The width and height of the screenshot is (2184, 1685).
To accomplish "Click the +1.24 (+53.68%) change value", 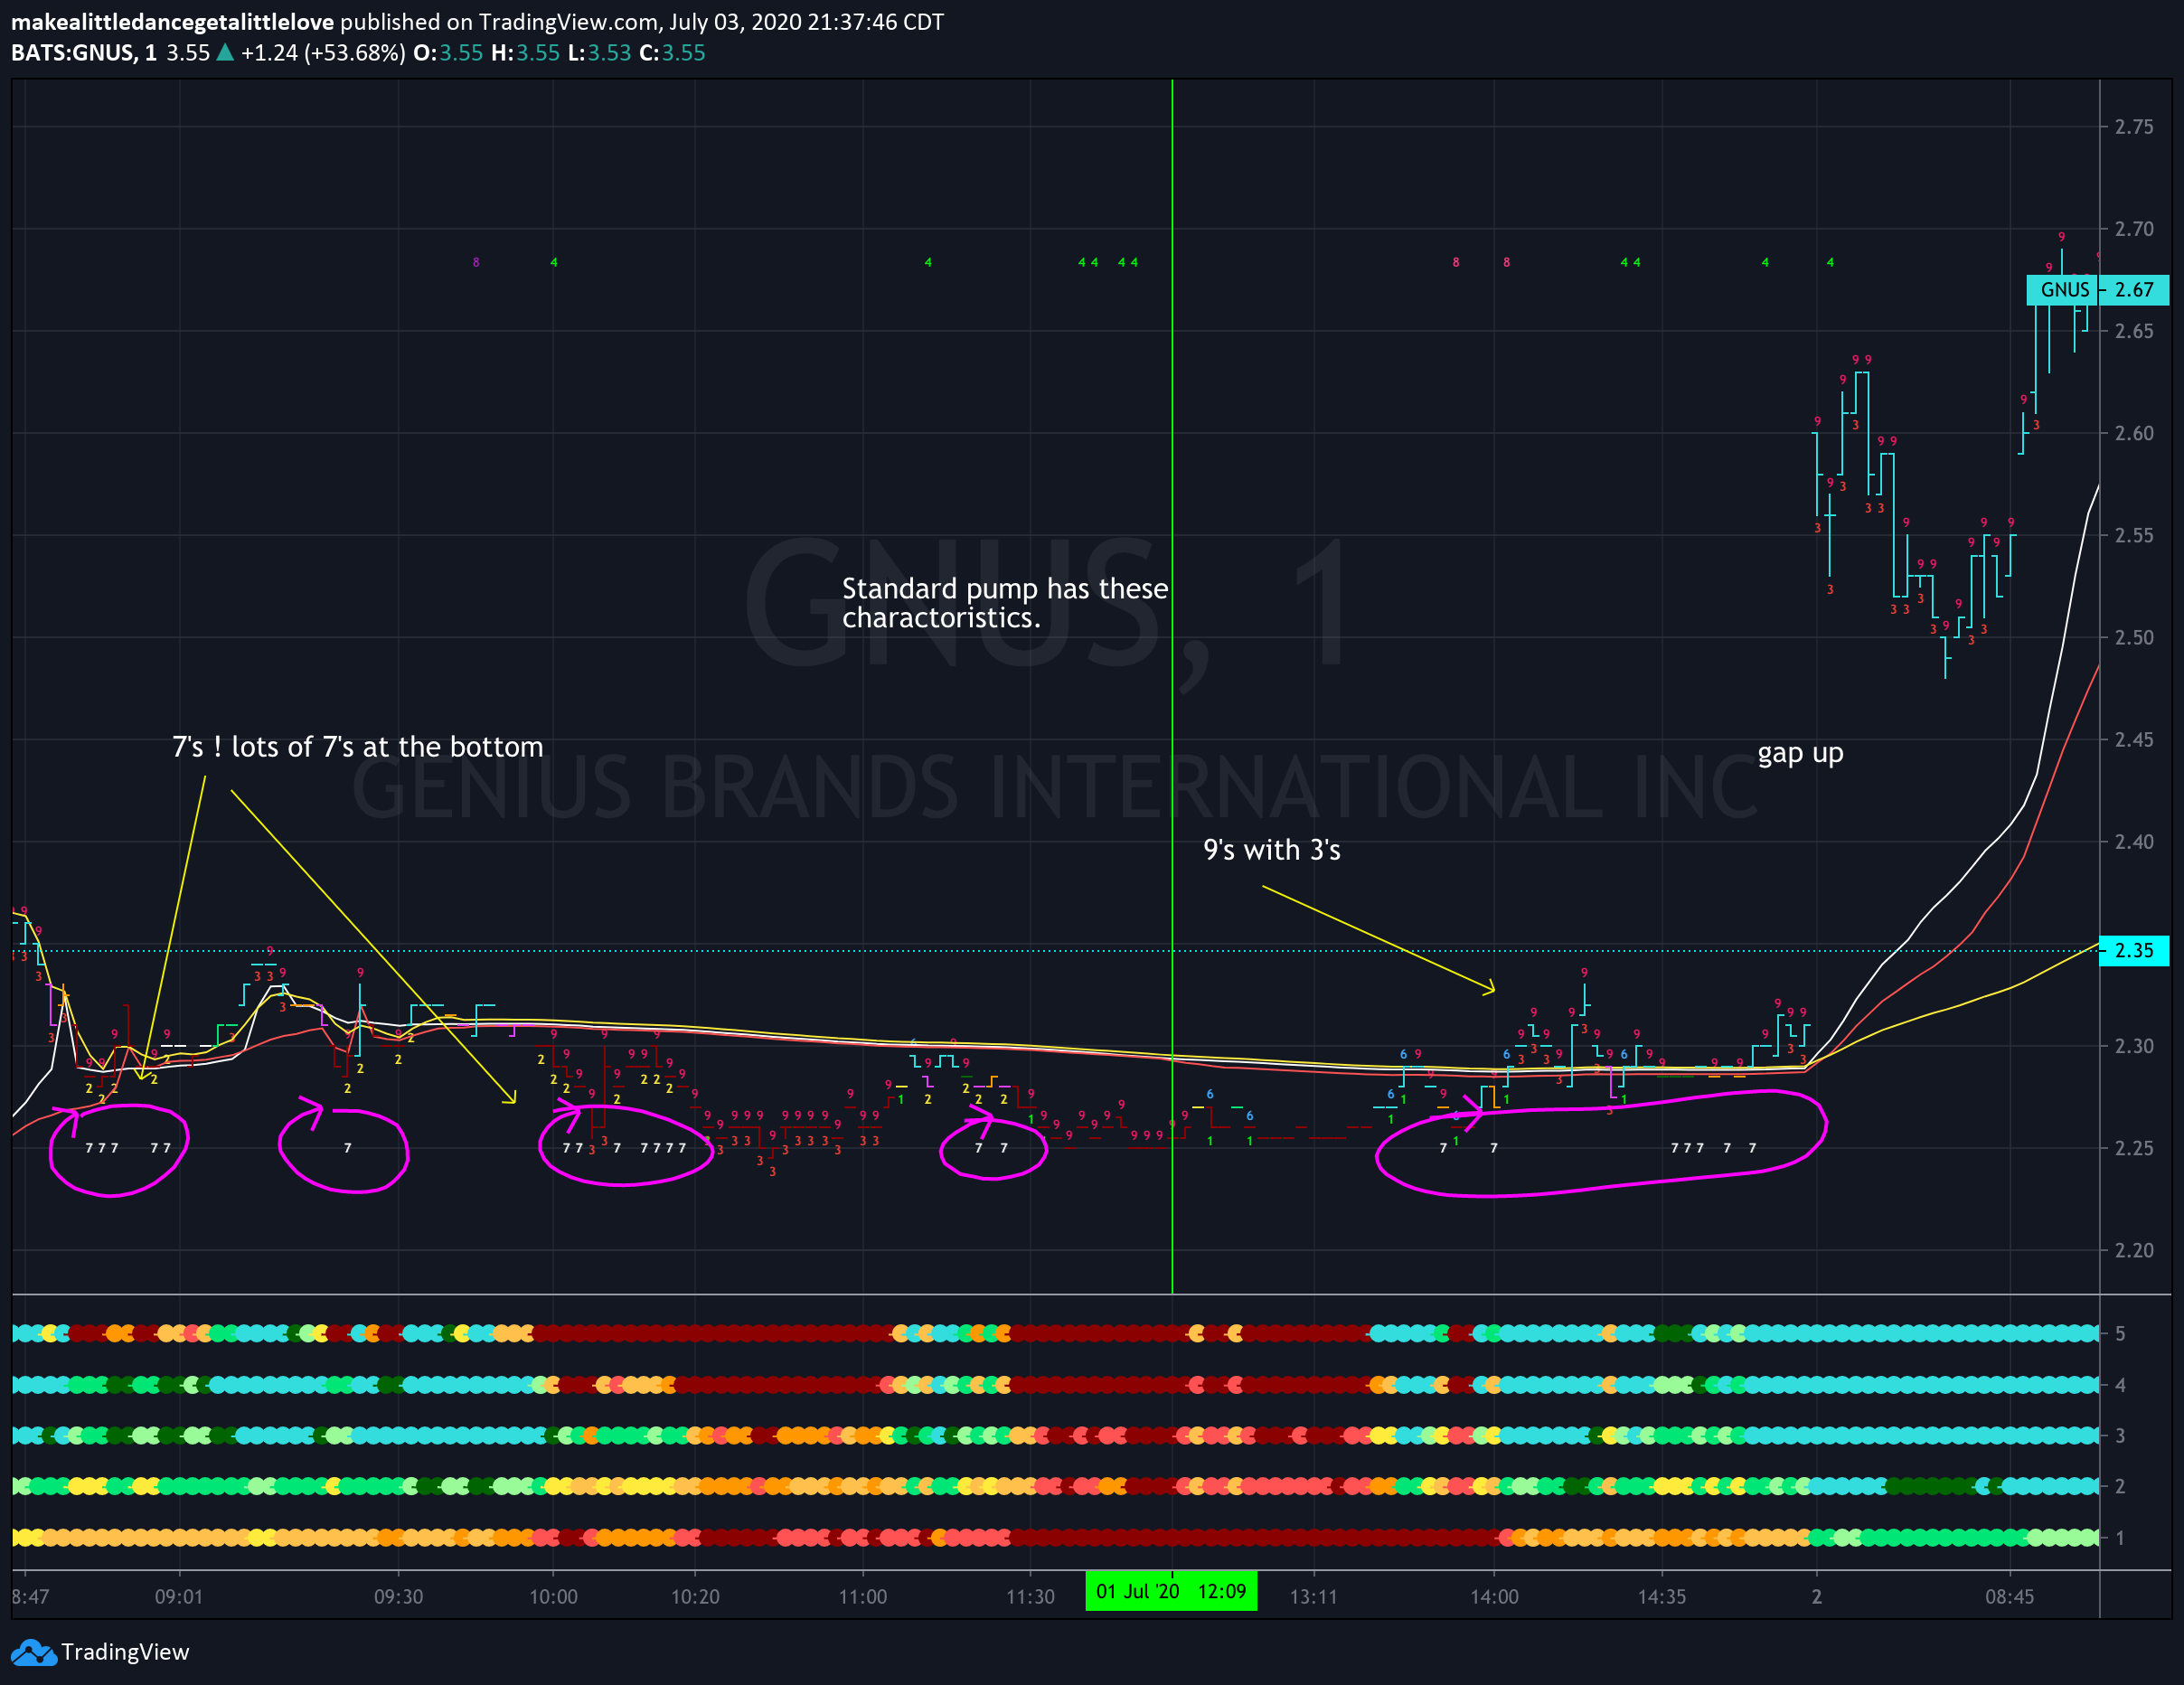I will [x=323, y=53].
